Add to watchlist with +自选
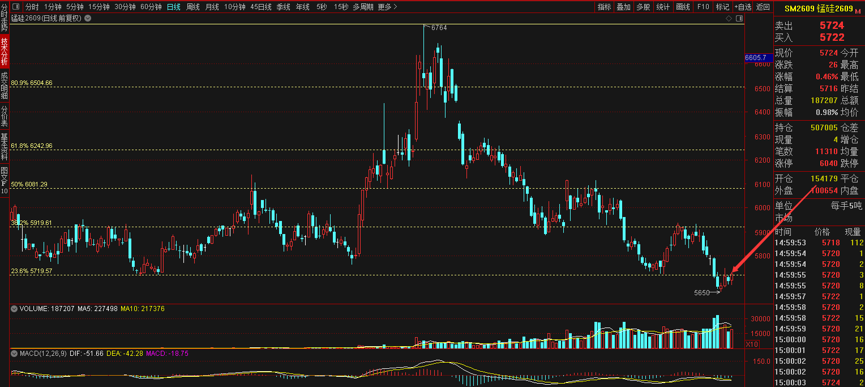The width and height of the screenshot is (865, 387). (743, 7)
